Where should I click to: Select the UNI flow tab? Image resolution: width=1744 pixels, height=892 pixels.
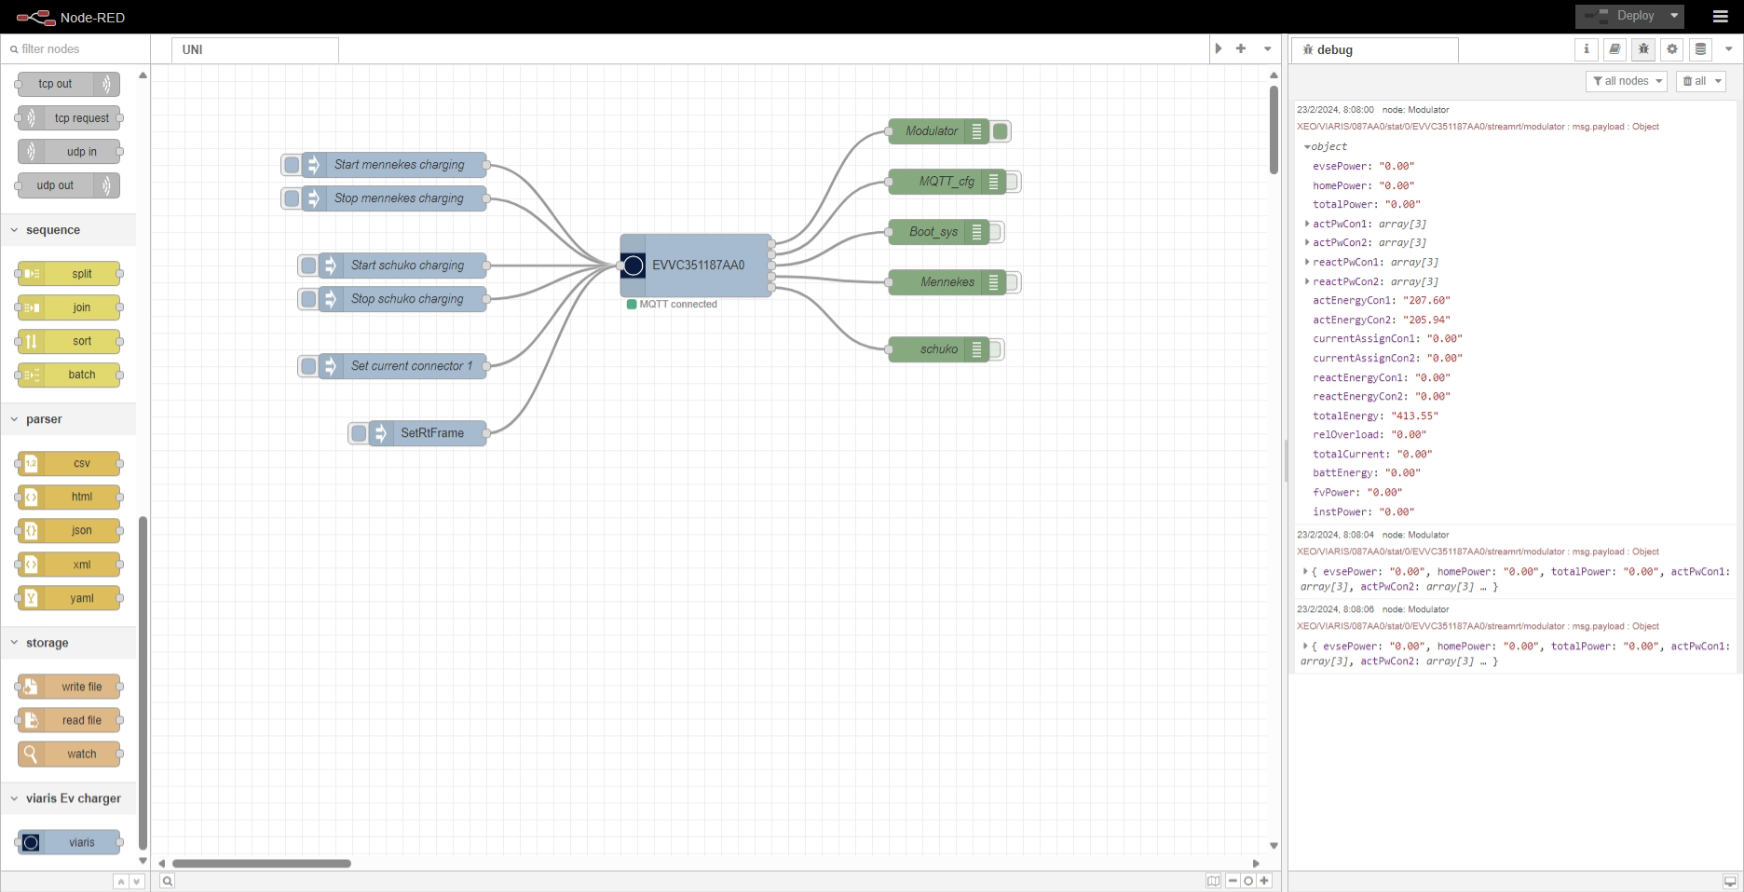254,50
